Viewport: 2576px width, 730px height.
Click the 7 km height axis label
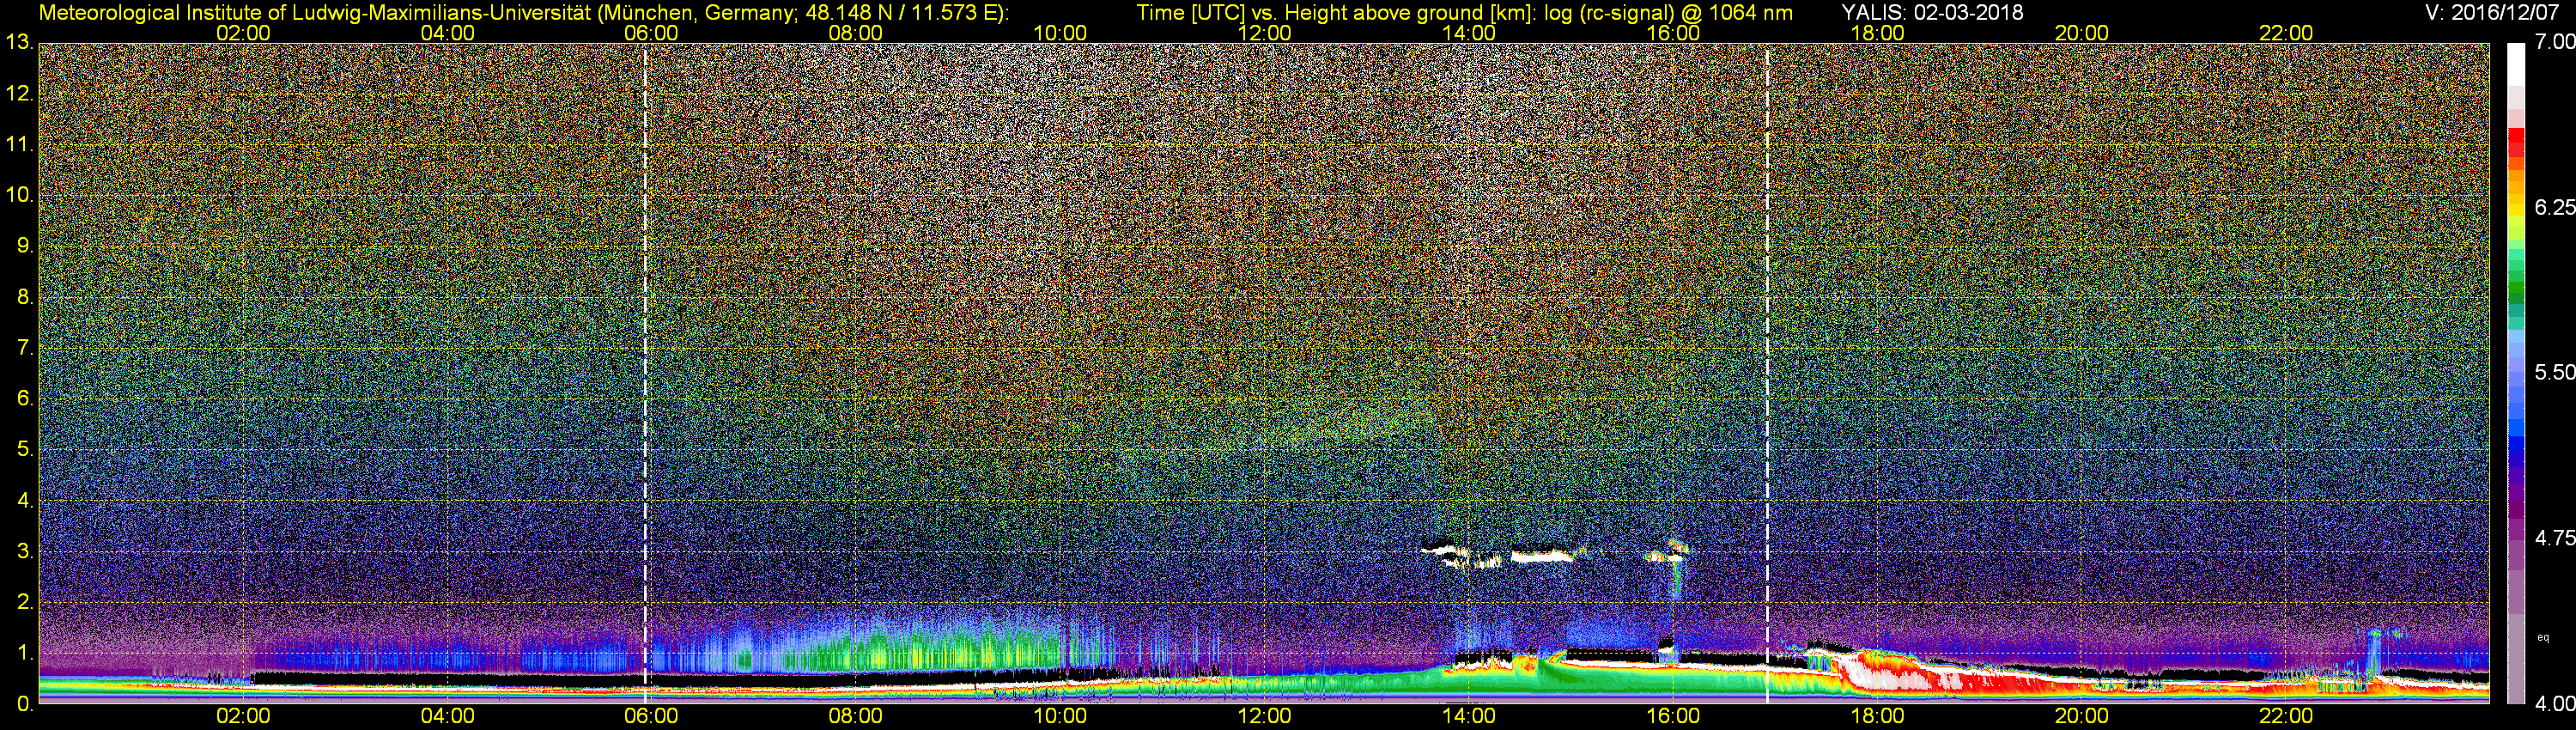(25, 348)
